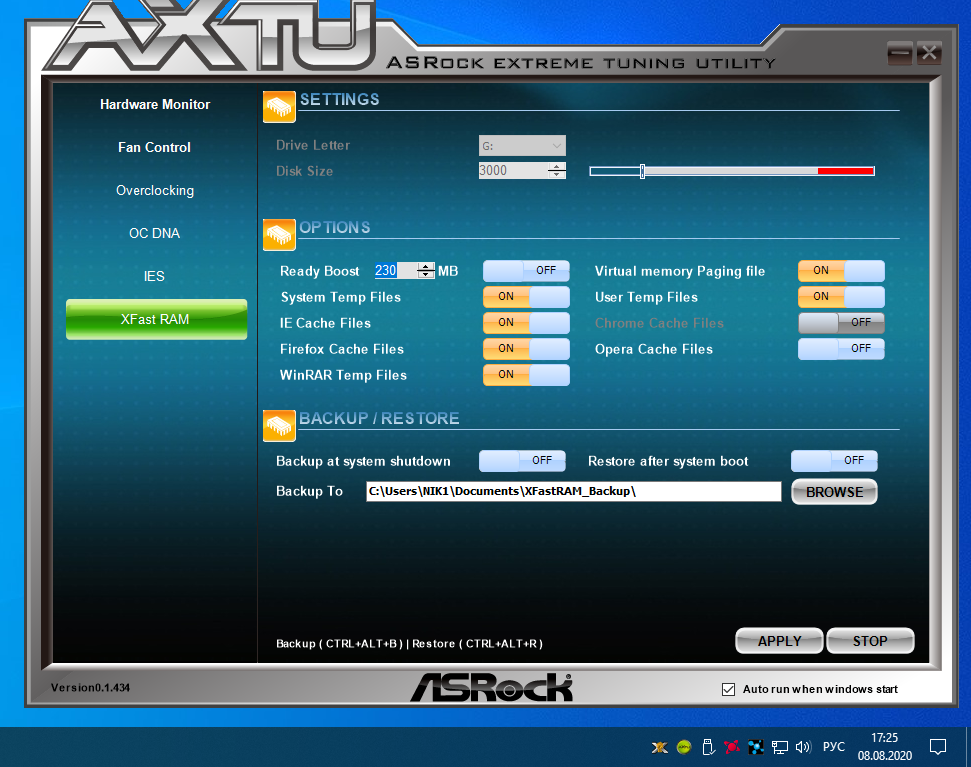This screenshot has height=767, width=971.
Task: Toggle the Chrome Cache Files switch
Action: [x=841, y=323]
